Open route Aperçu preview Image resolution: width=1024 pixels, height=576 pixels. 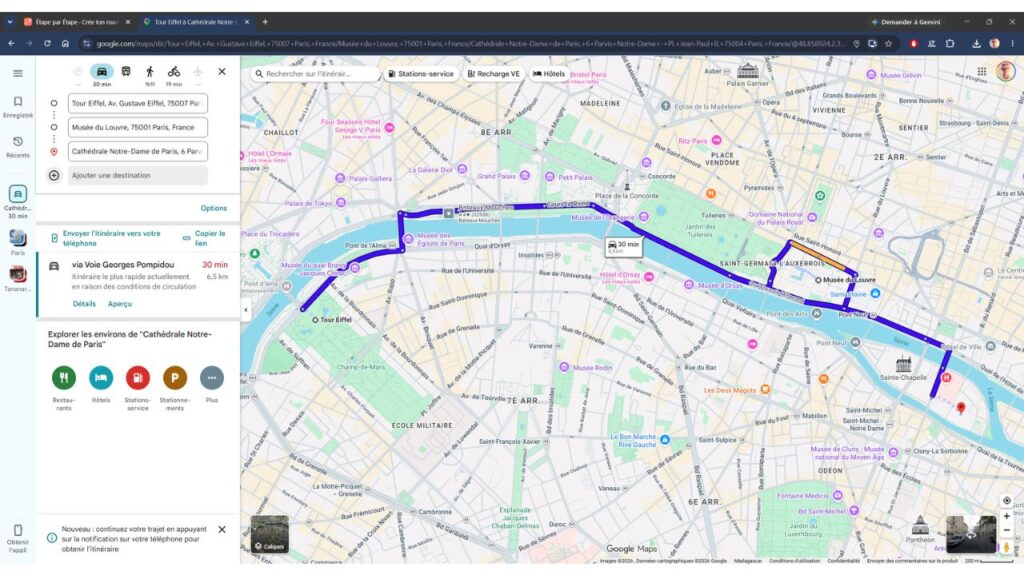pos(120,304)
